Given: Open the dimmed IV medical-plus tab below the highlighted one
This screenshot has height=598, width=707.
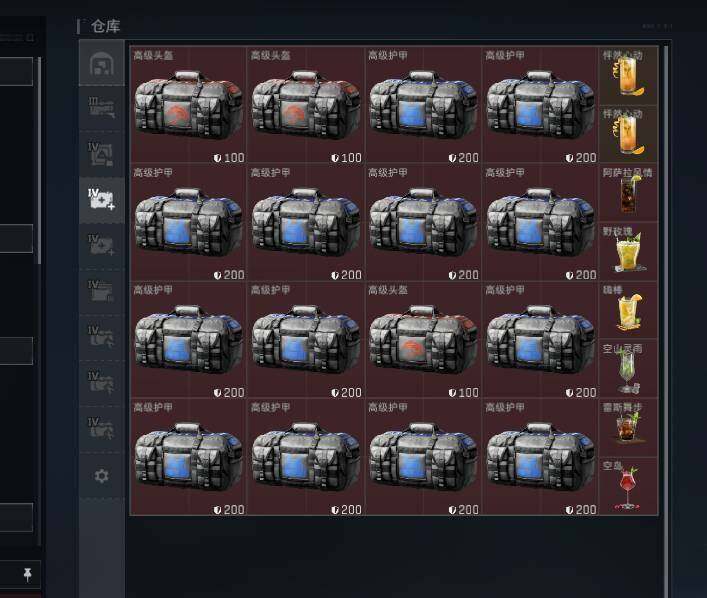Looking at the screenshot, I should (x=101, y=246).
